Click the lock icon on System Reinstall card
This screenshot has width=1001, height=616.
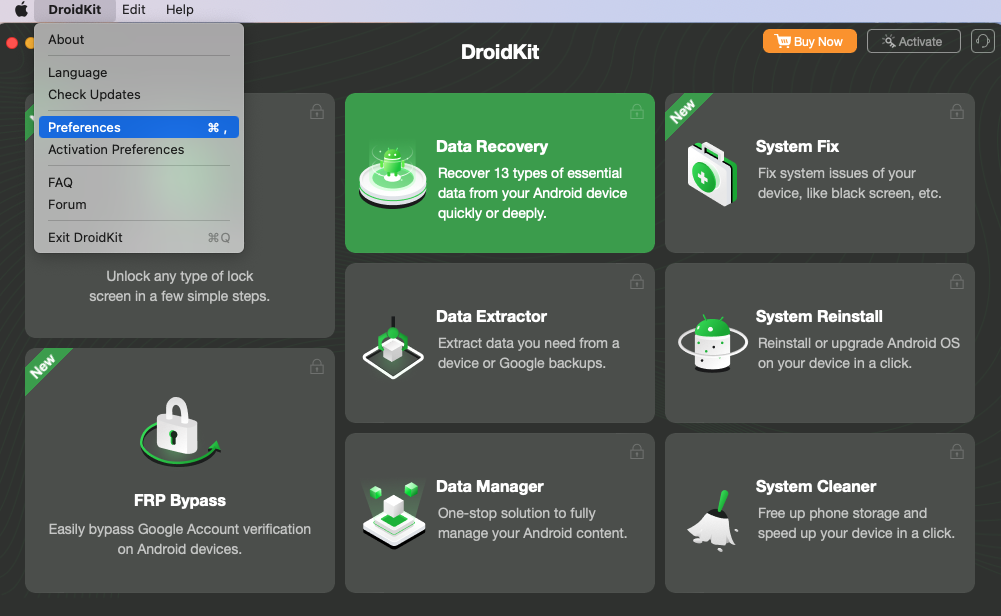pos(956,282)
